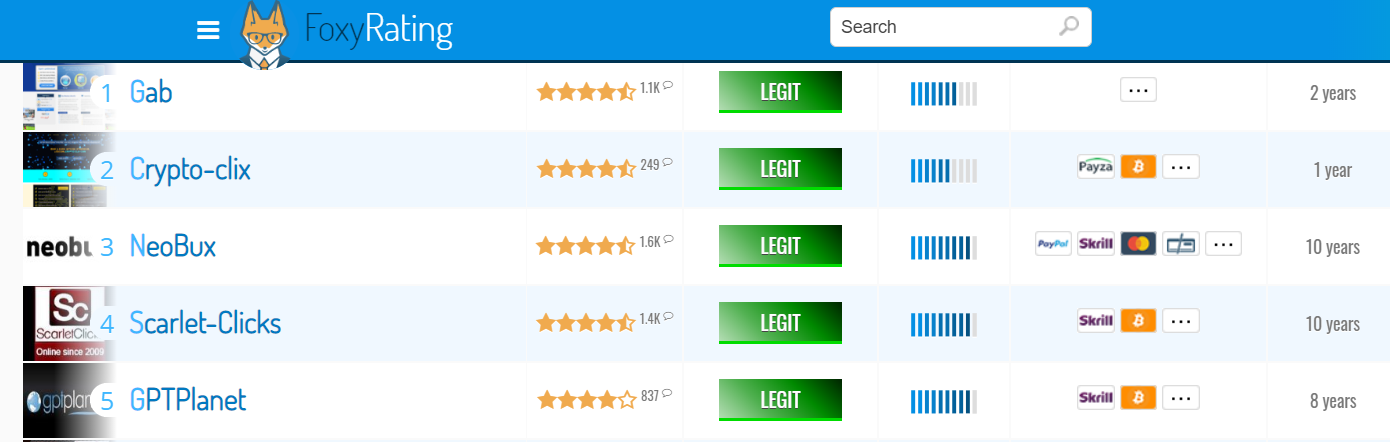Expand more payment options for Scarlet-Clicks
The height and width of the screenshot is (442, 1390).
[1181, 321]
